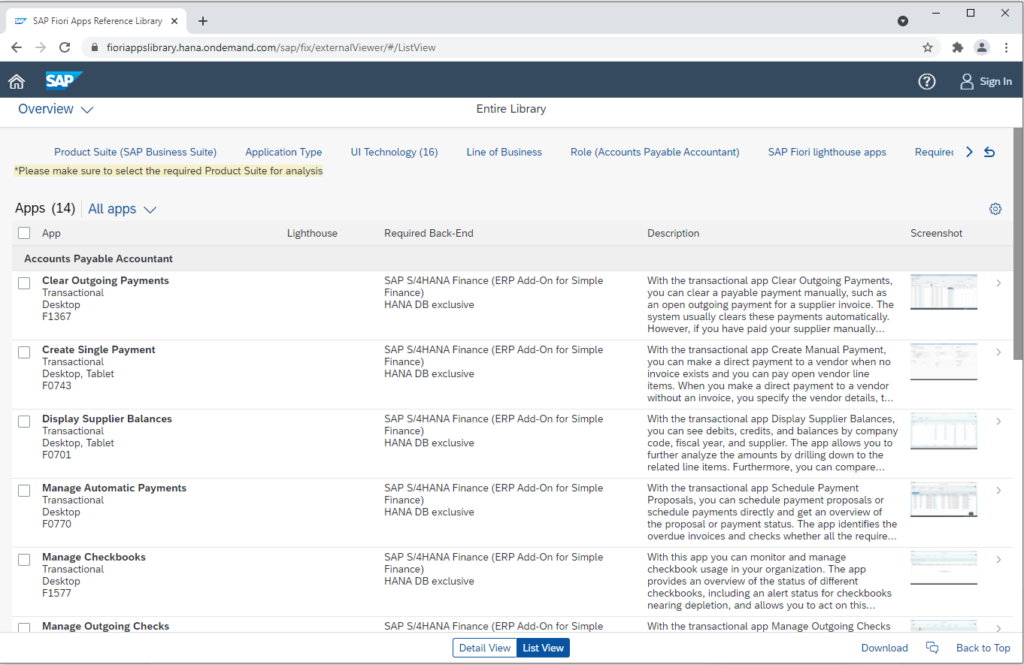Open Create Single Payment screenshot thumbnail
The height and width of the screenshot is (665, 1024).
[944, 361]
